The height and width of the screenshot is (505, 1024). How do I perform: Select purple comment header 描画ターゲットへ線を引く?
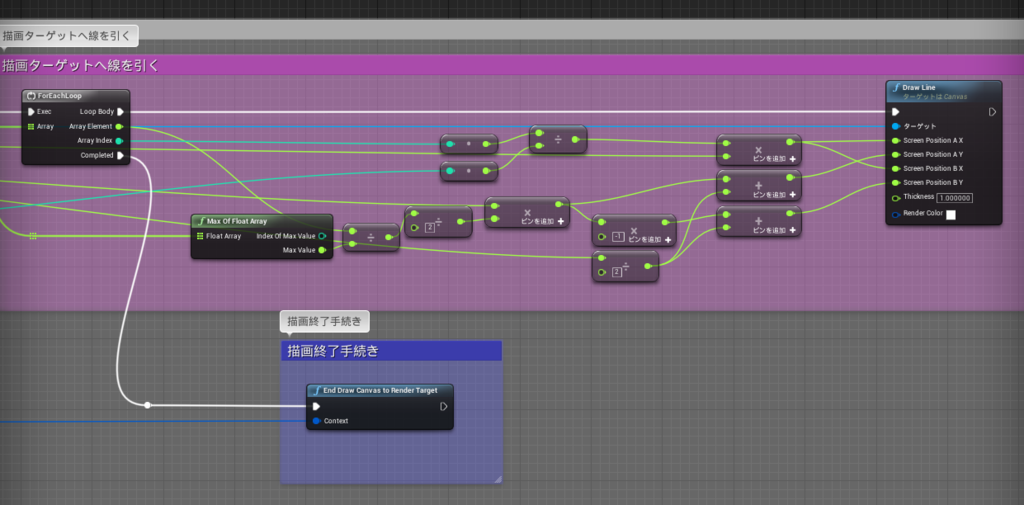coord(512,65)
